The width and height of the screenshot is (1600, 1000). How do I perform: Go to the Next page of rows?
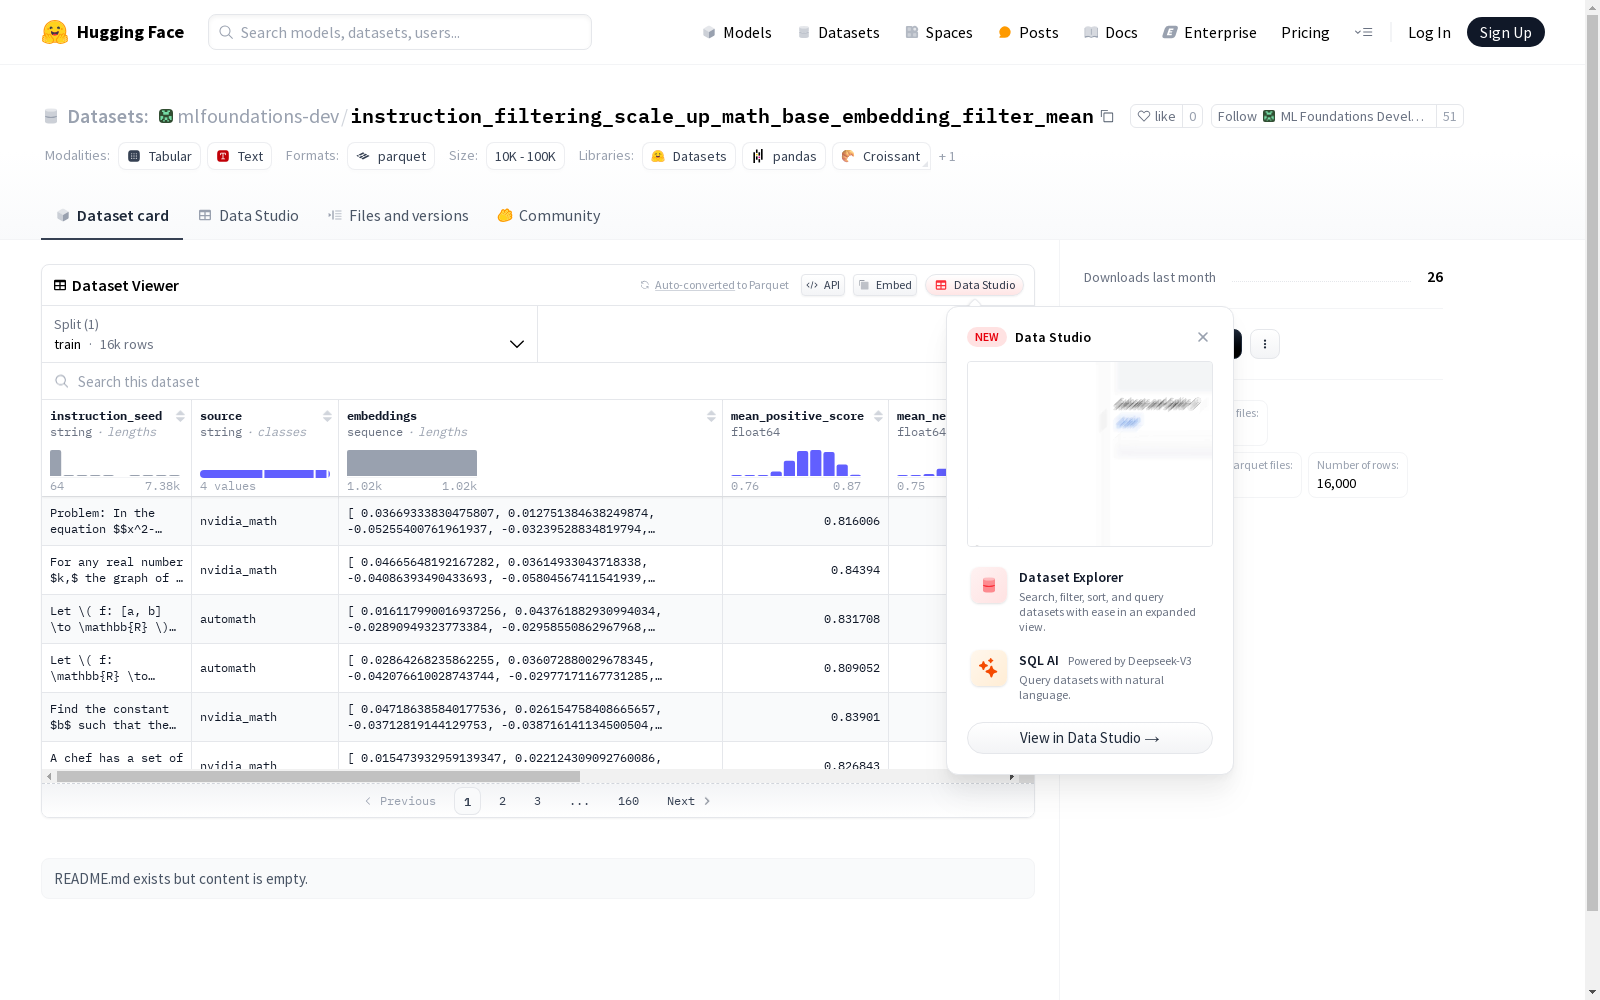[x=689, y=801]
